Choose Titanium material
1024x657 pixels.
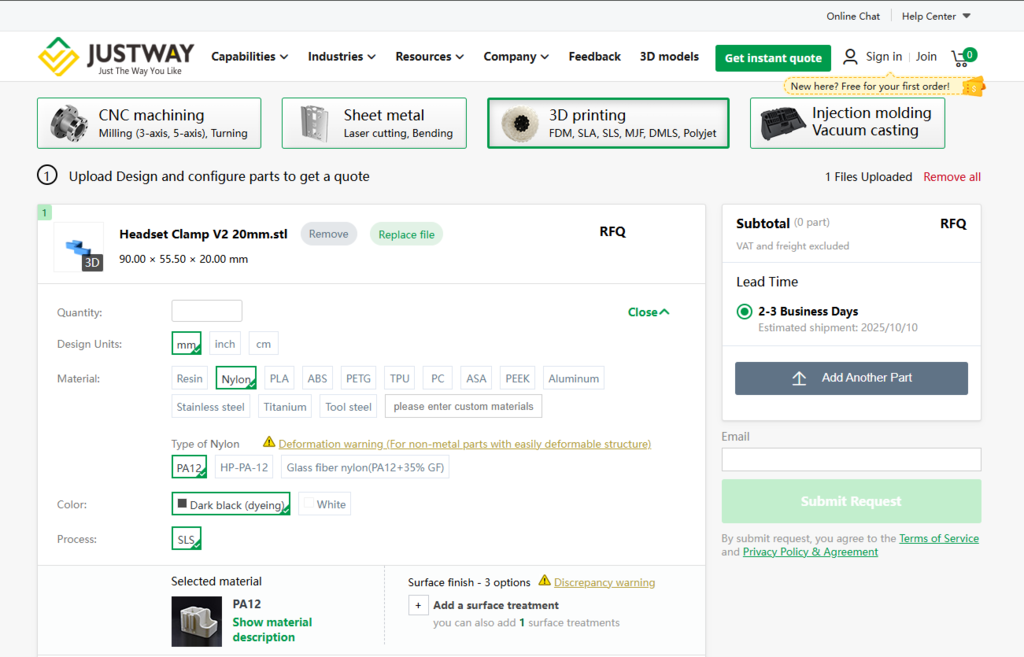285,407
